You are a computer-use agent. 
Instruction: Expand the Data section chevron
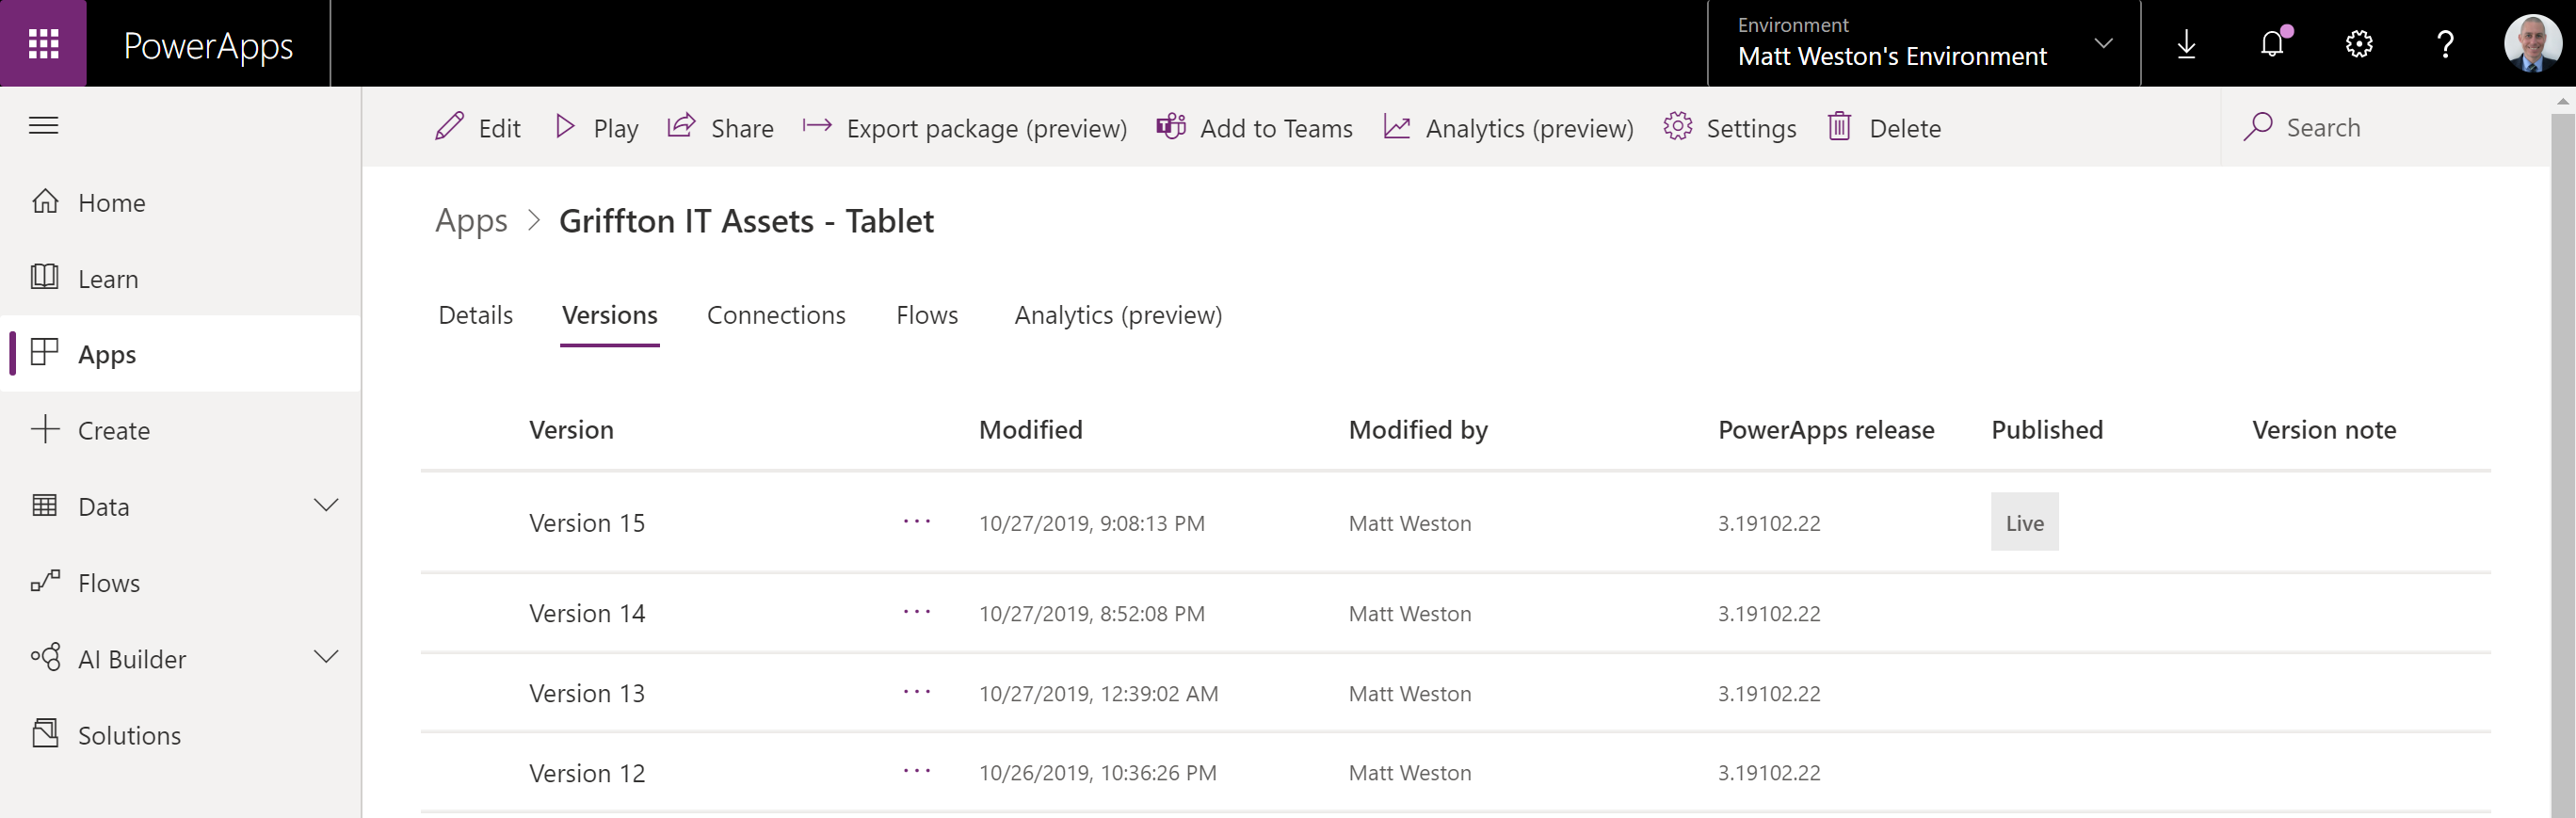pyautogui.click(x=326, y=505)
